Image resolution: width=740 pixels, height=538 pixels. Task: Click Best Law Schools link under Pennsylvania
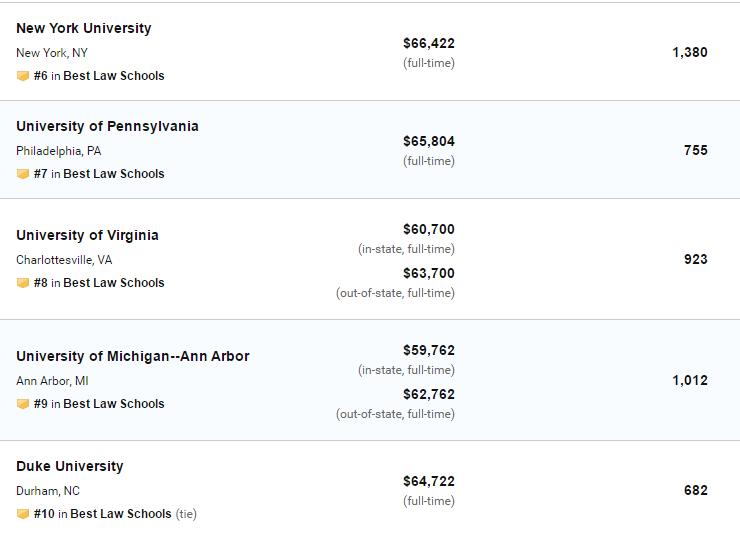[x=114, y=174]
